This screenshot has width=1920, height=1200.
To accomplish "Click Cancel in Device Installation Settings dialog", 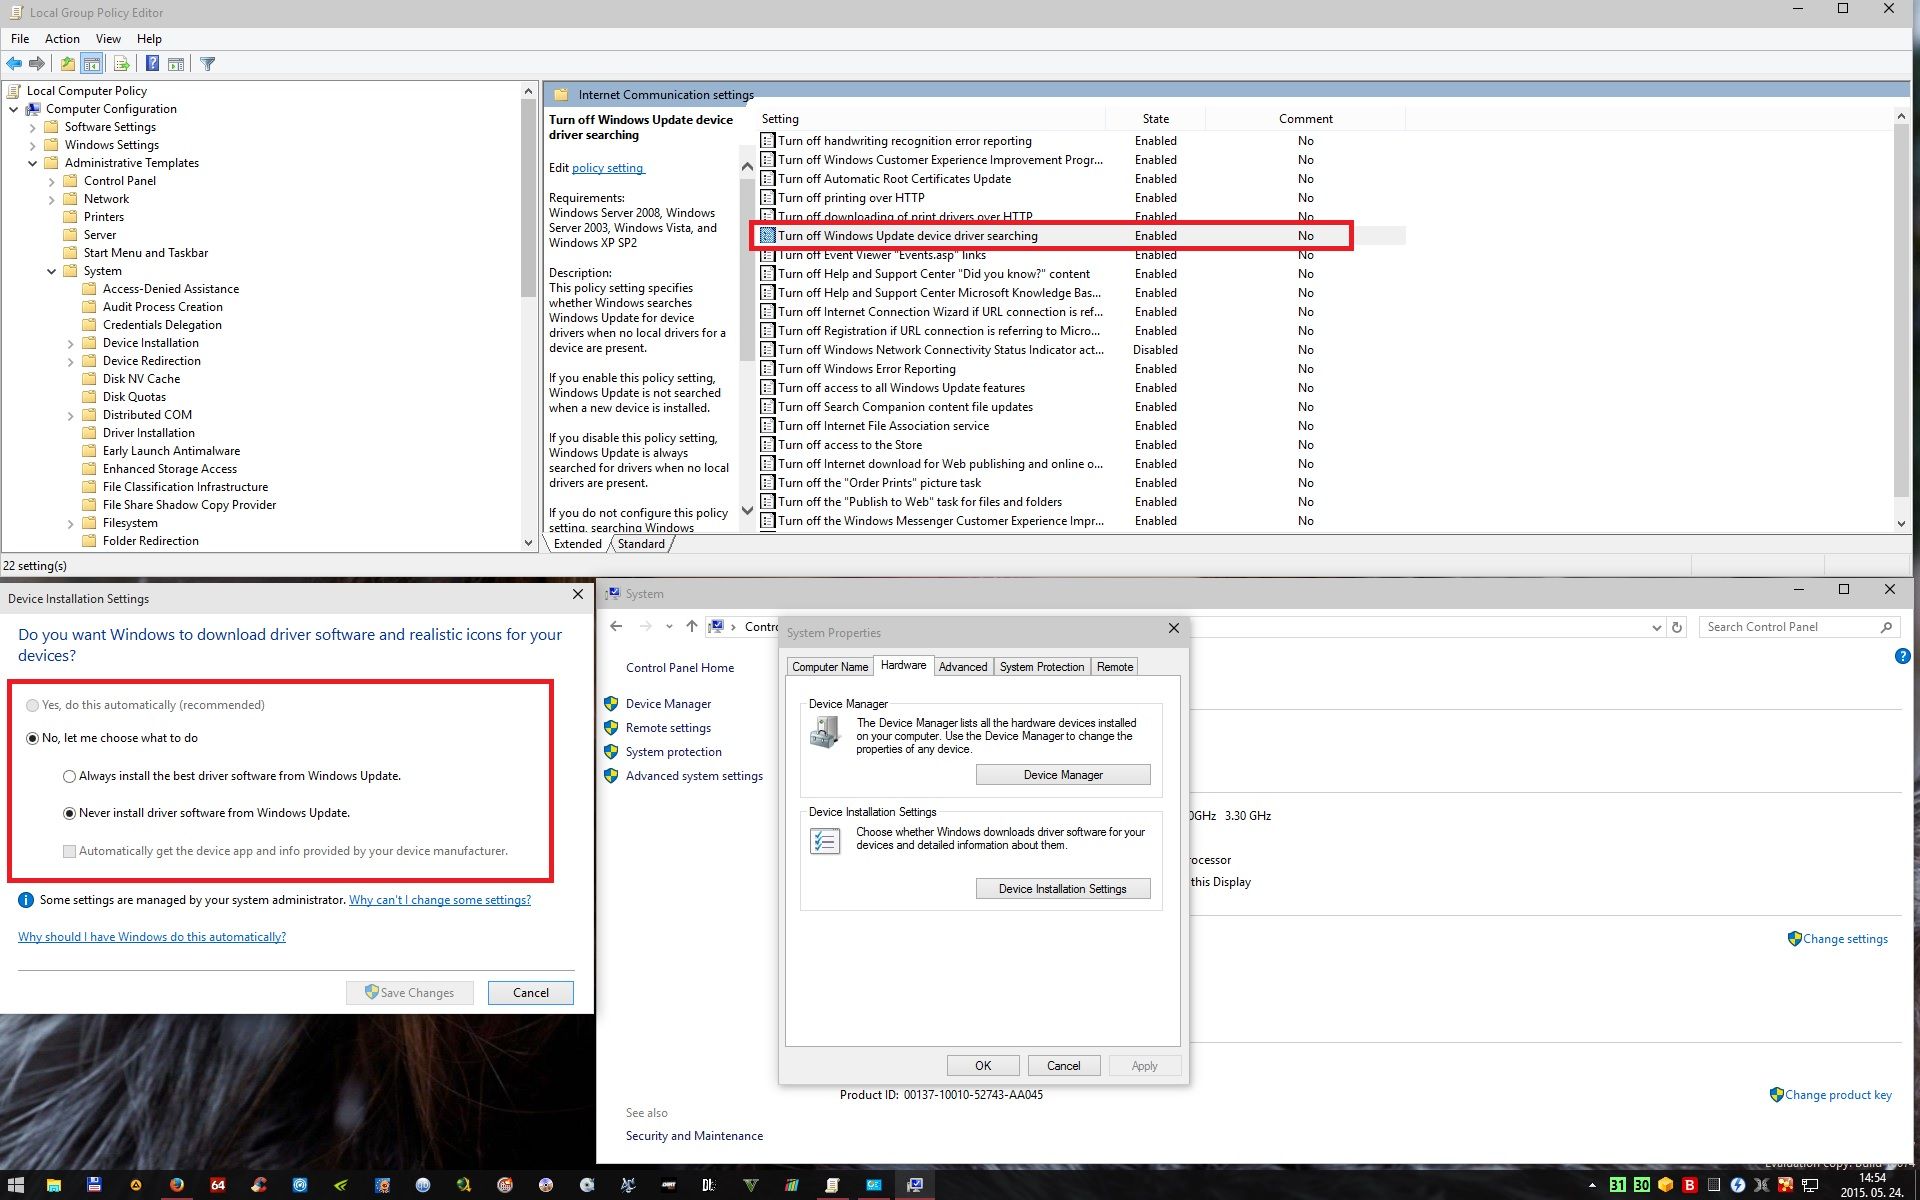I will point(531,993).
